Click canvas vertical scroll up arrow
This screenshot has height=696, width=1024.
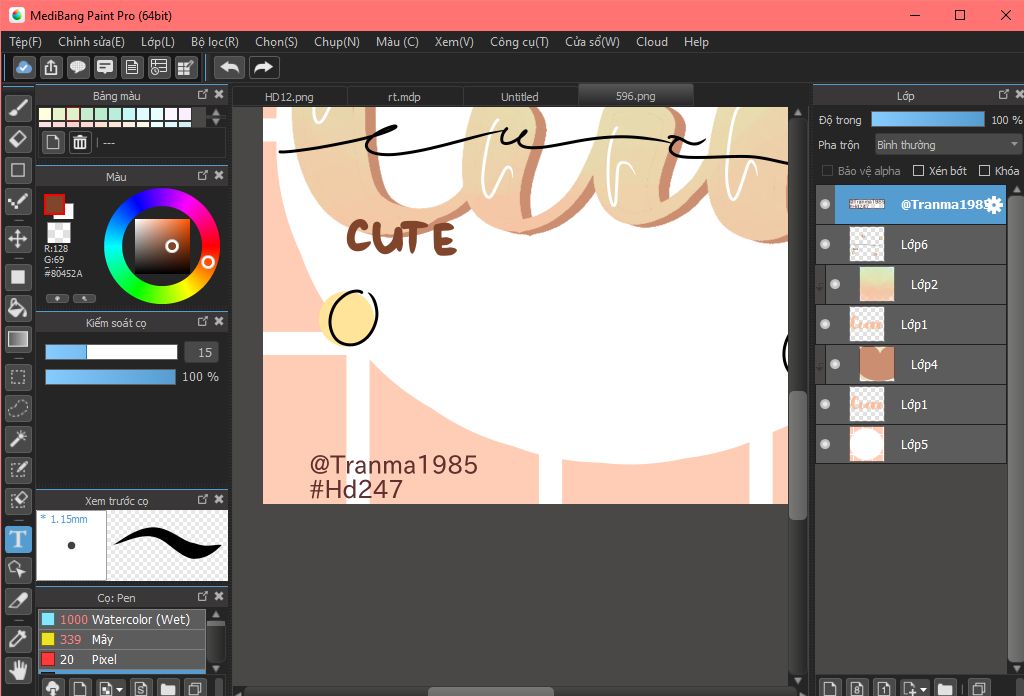(797, 113)
